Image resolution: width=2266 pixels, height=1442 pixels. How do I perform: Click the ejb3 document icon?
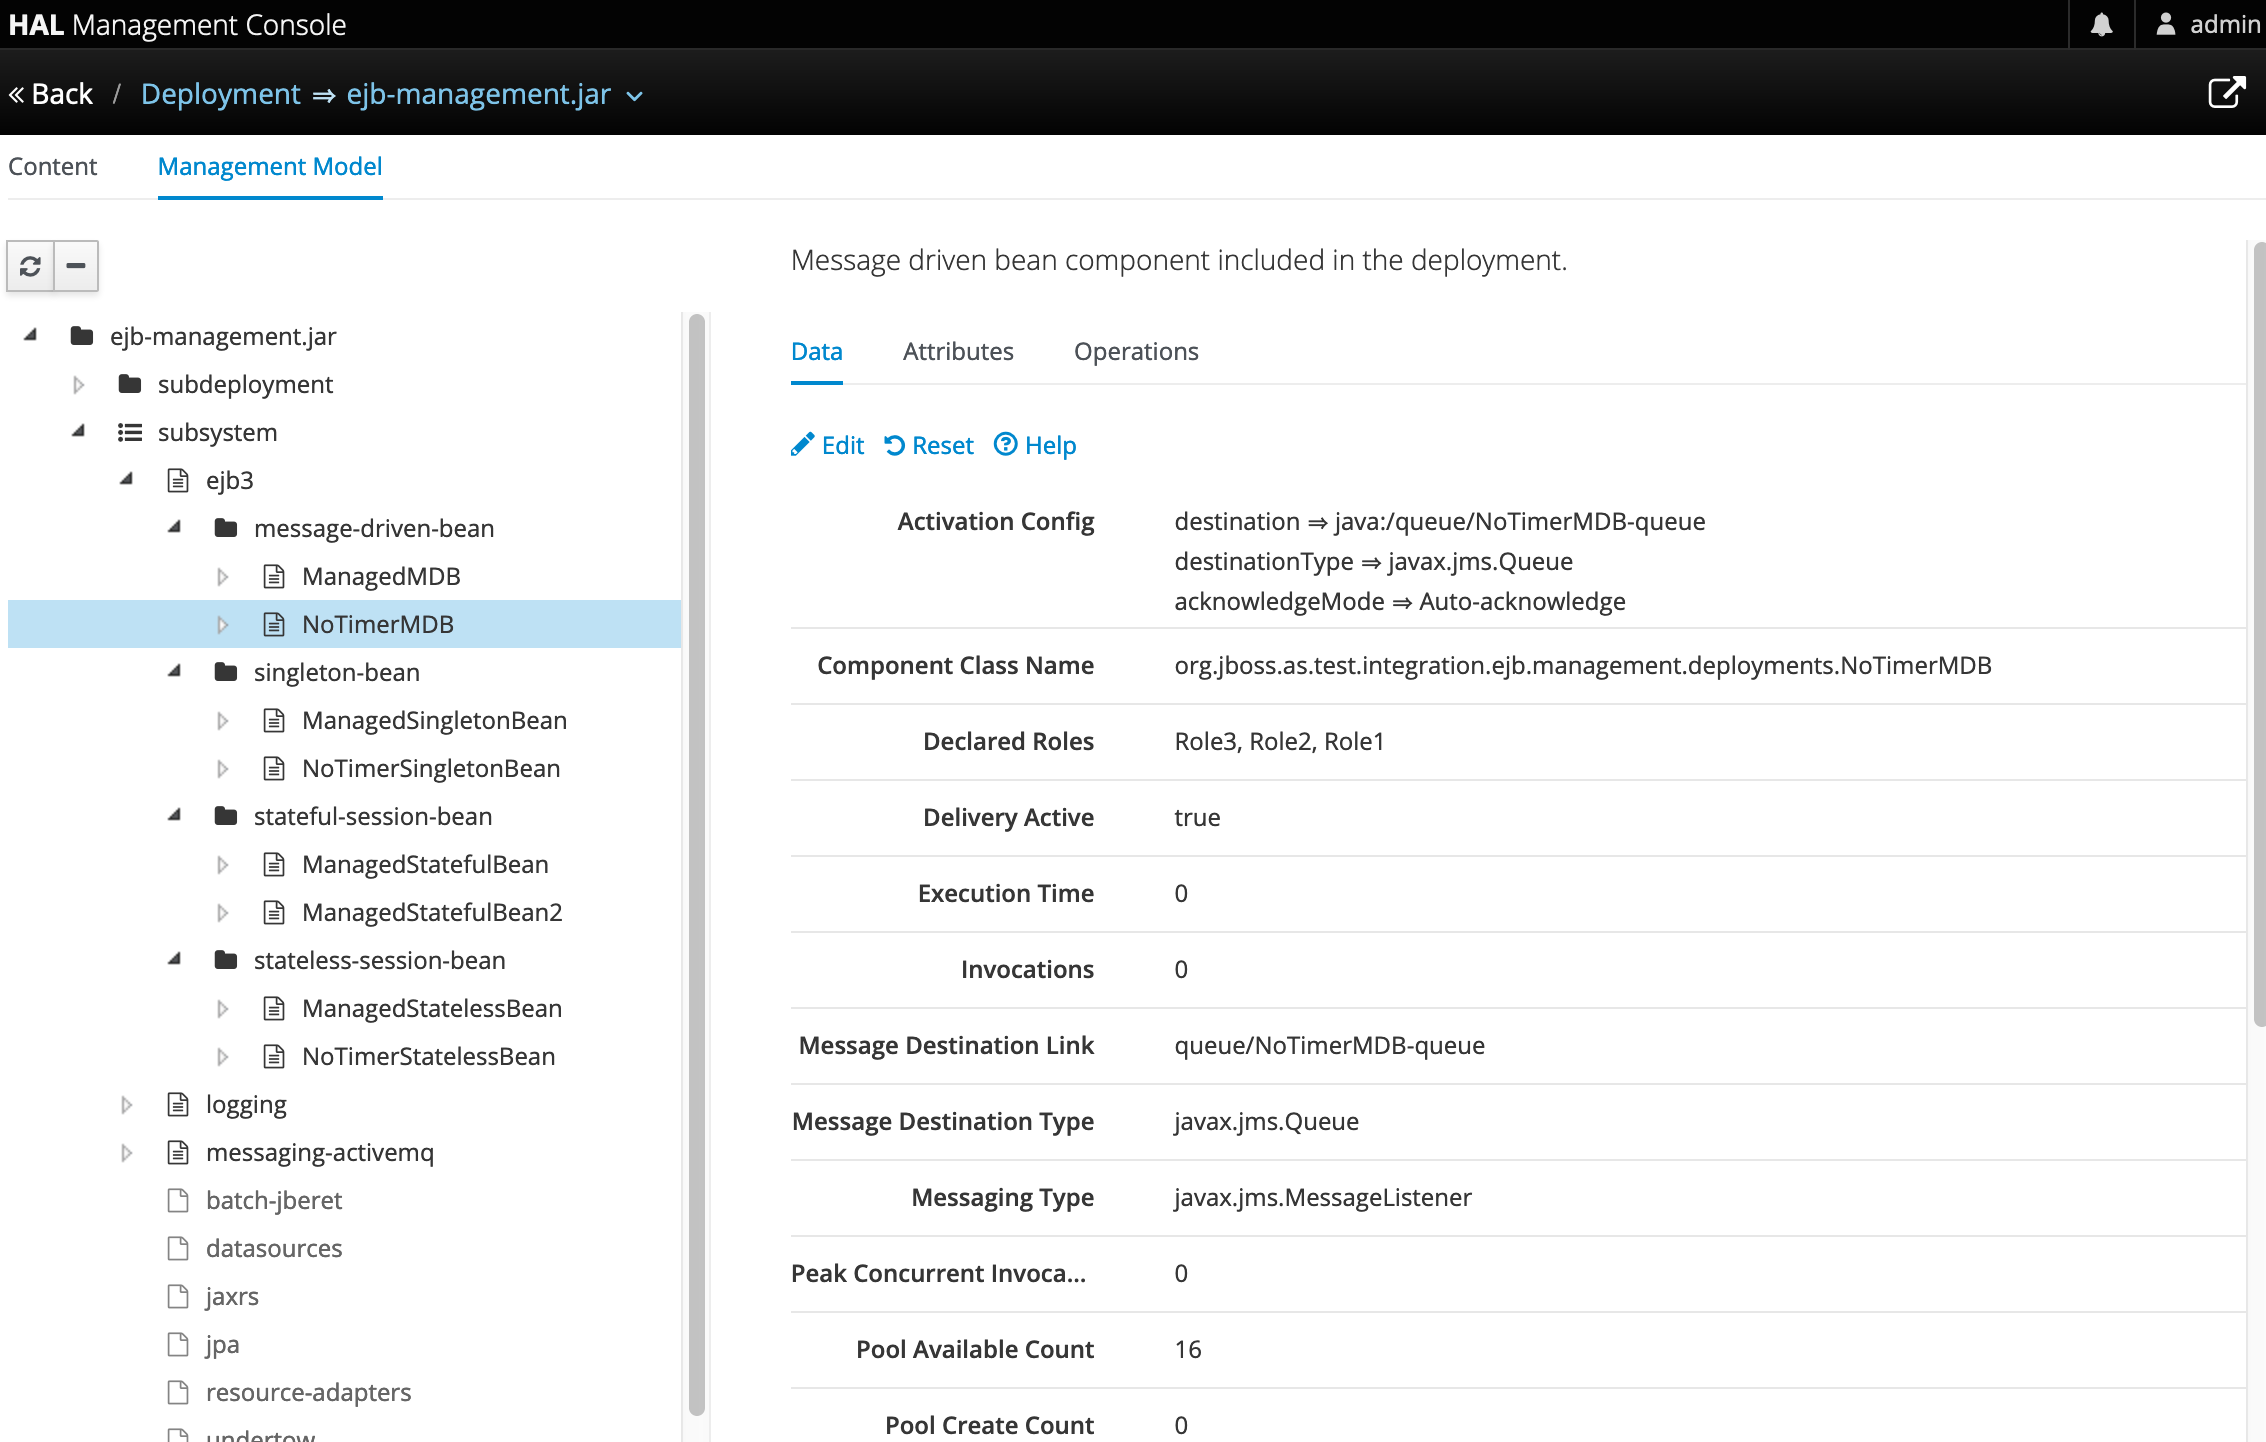(x=178, y=479)
